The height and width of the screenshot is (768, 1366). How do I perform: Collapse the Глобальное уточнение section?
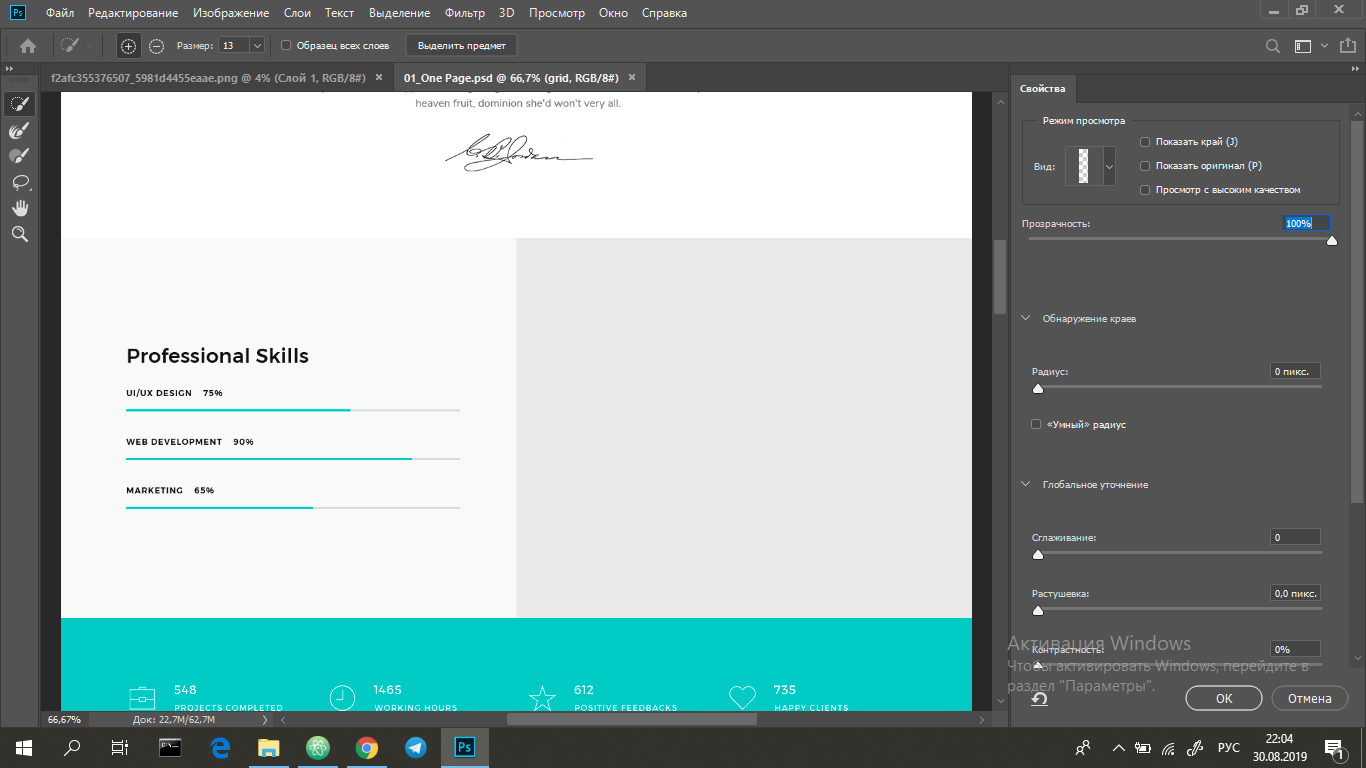(1025, 484)
